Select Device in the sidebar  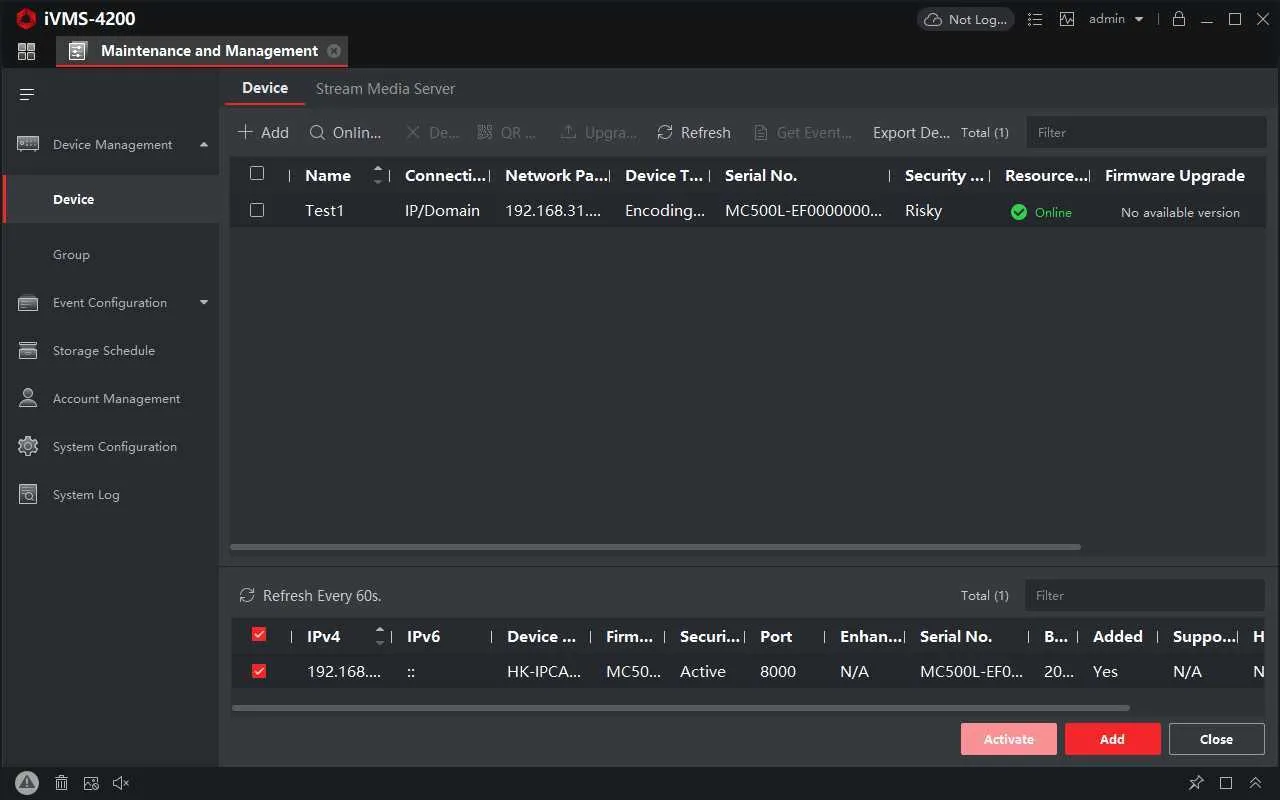coord(110,200)
